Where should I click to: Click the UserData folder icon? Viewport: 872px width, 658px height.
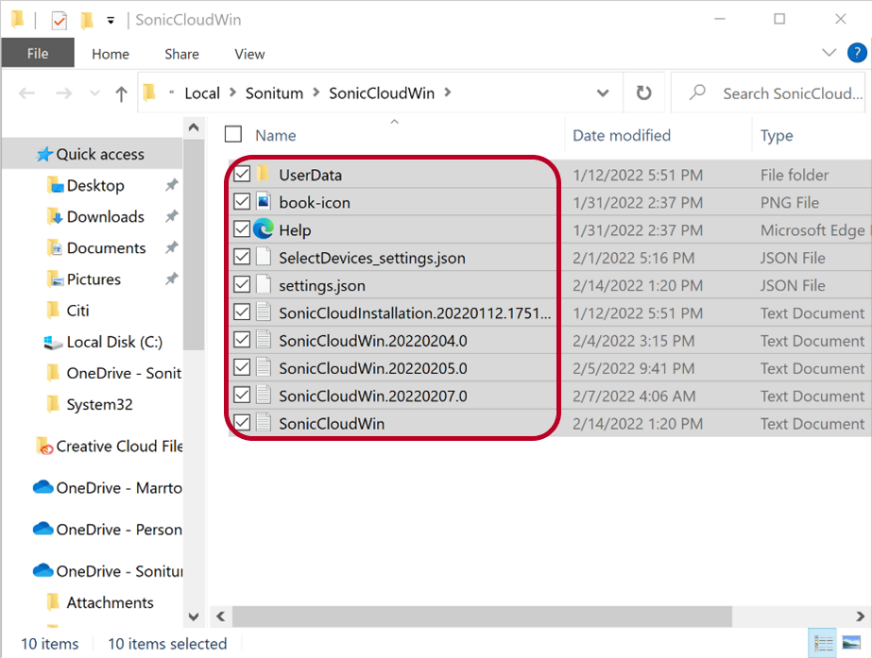264,174
